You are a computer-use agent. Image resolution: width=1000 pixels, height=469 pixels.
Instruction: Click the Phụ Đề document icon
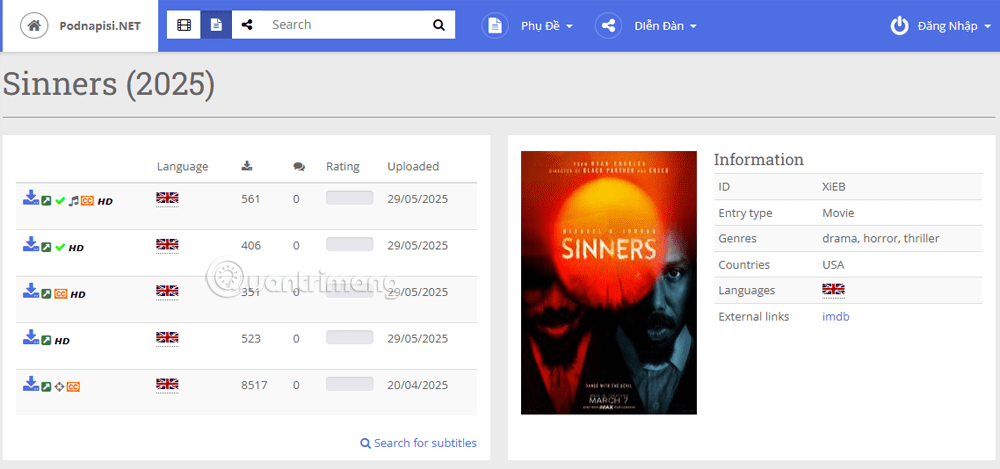coord(495,26)
